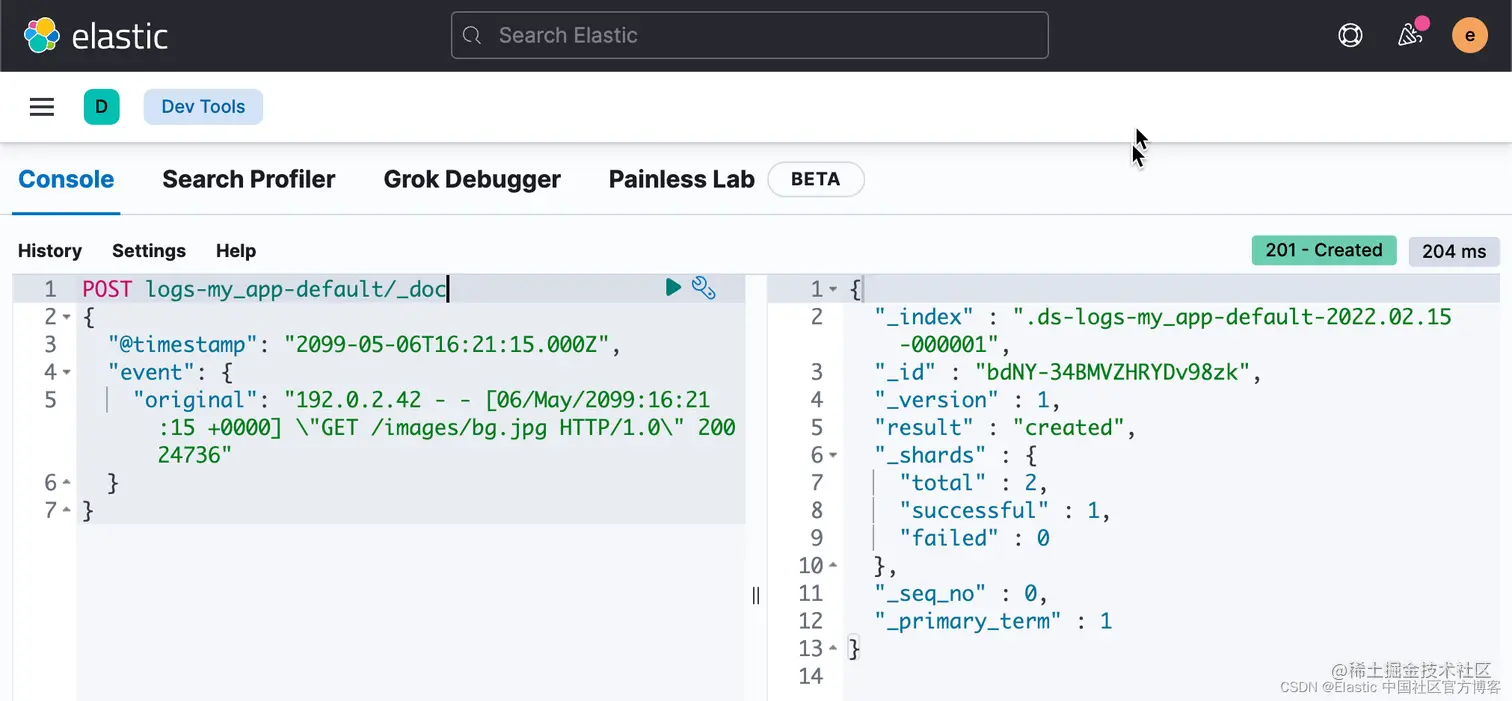
Task: Click the "_primary_term" : 1 line
Action: (x=992, y=621)
